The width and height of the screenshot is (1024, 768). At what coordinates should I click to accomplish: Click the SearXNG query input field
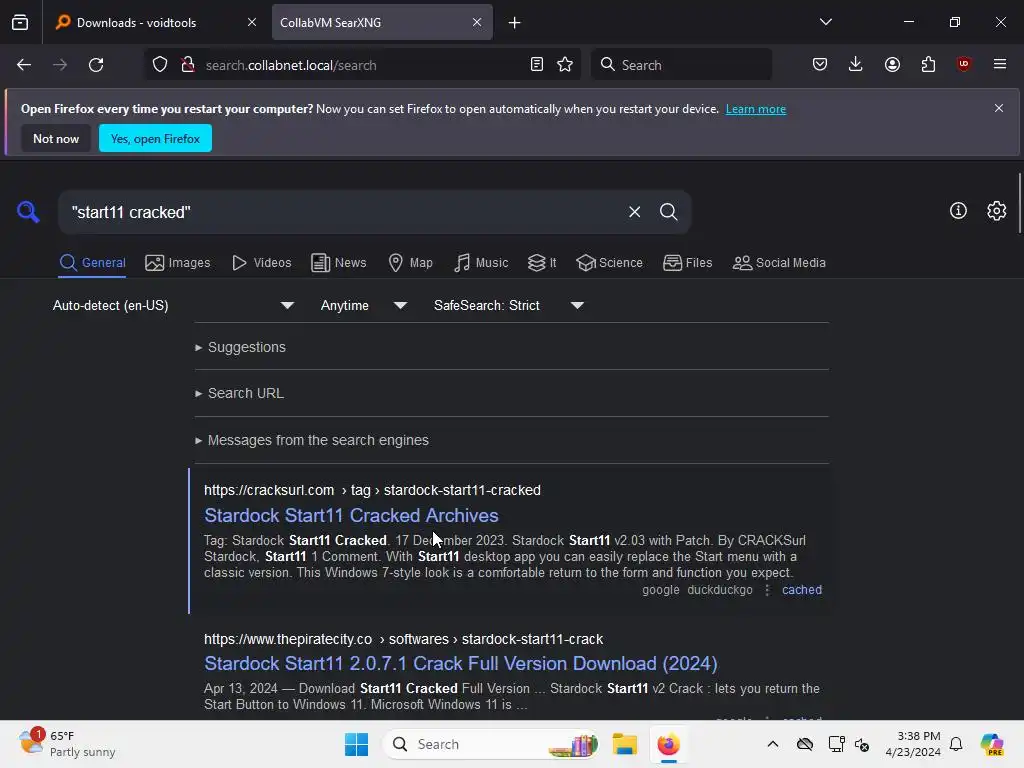click(x=345, y=212)
